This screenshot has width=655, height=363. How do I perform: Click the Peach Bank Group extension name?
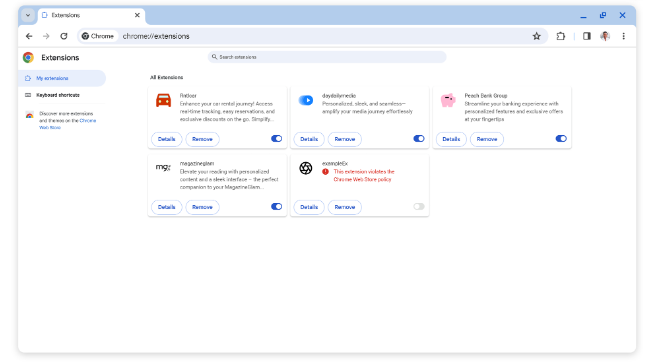486,96
